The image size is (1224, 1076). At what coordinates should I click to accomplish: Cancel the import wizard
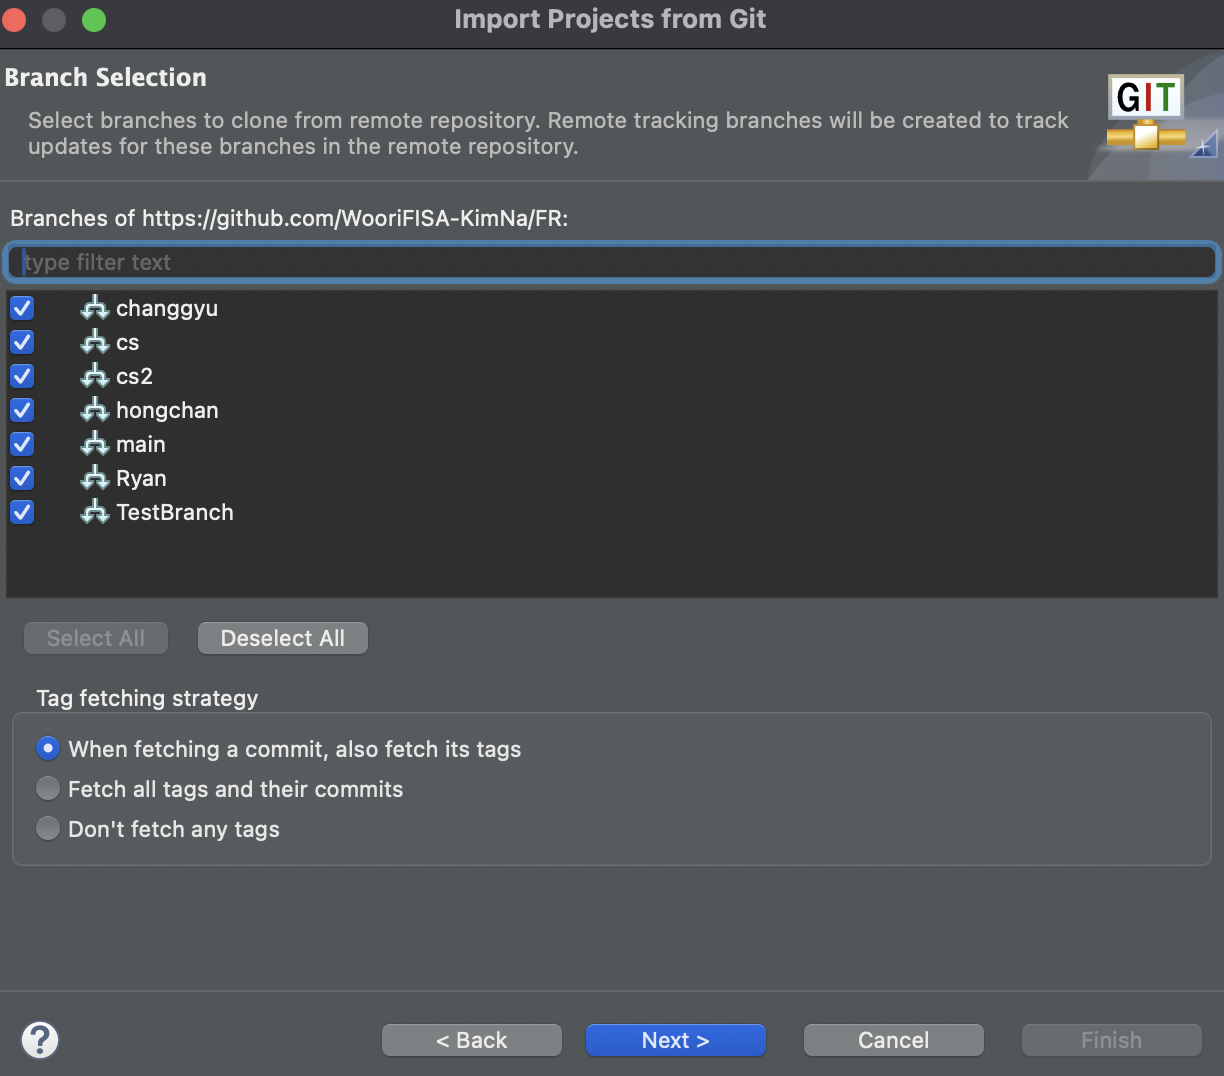(894, 1040)
